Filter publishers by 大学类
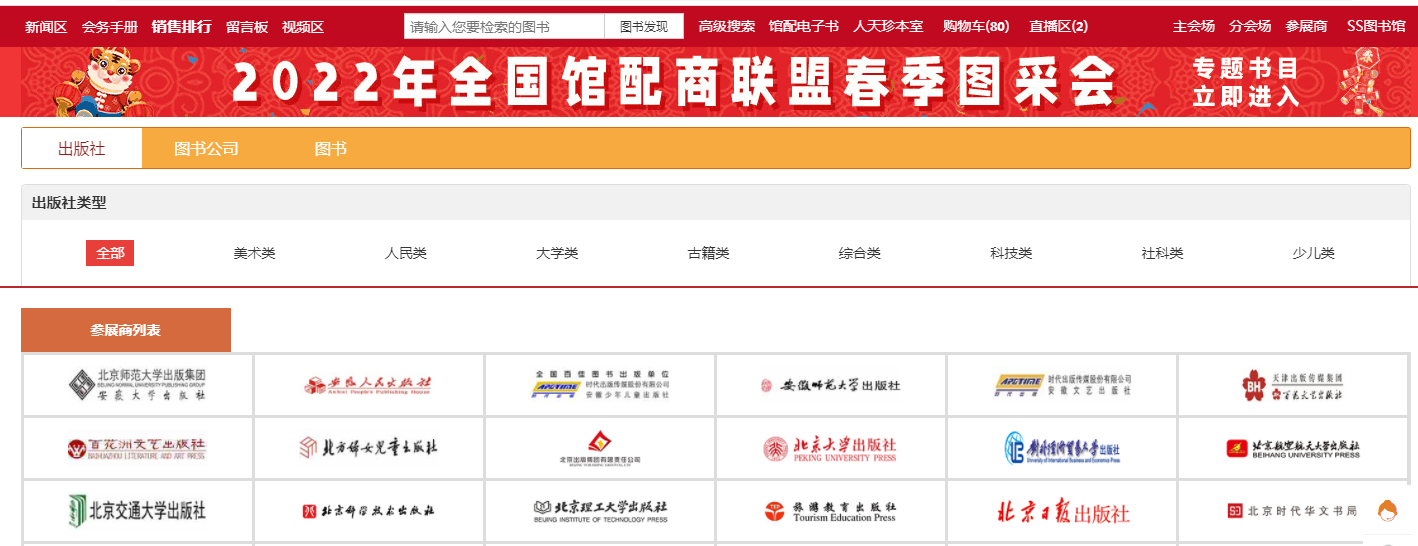1418x546 pixels. point(557,254)
